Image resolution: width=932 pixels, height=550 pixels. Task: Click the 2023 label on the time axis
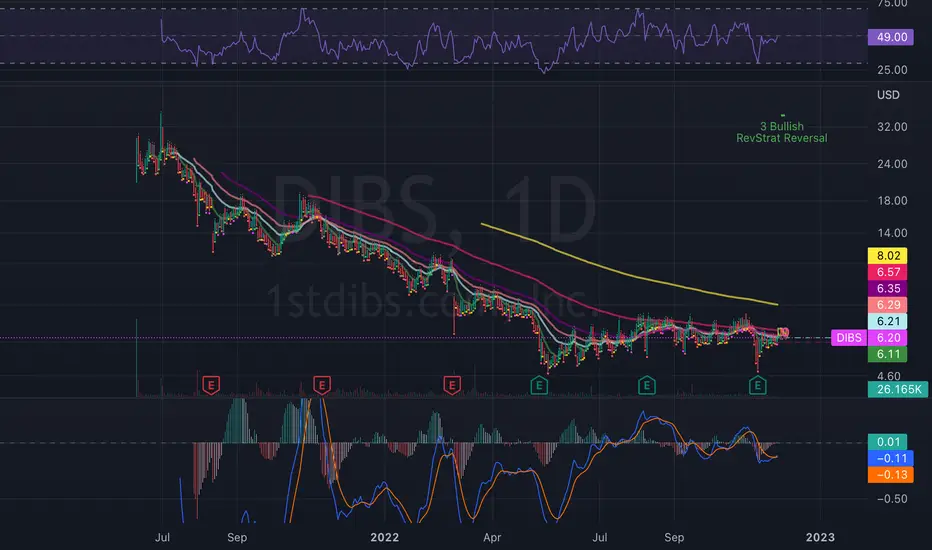820,538
